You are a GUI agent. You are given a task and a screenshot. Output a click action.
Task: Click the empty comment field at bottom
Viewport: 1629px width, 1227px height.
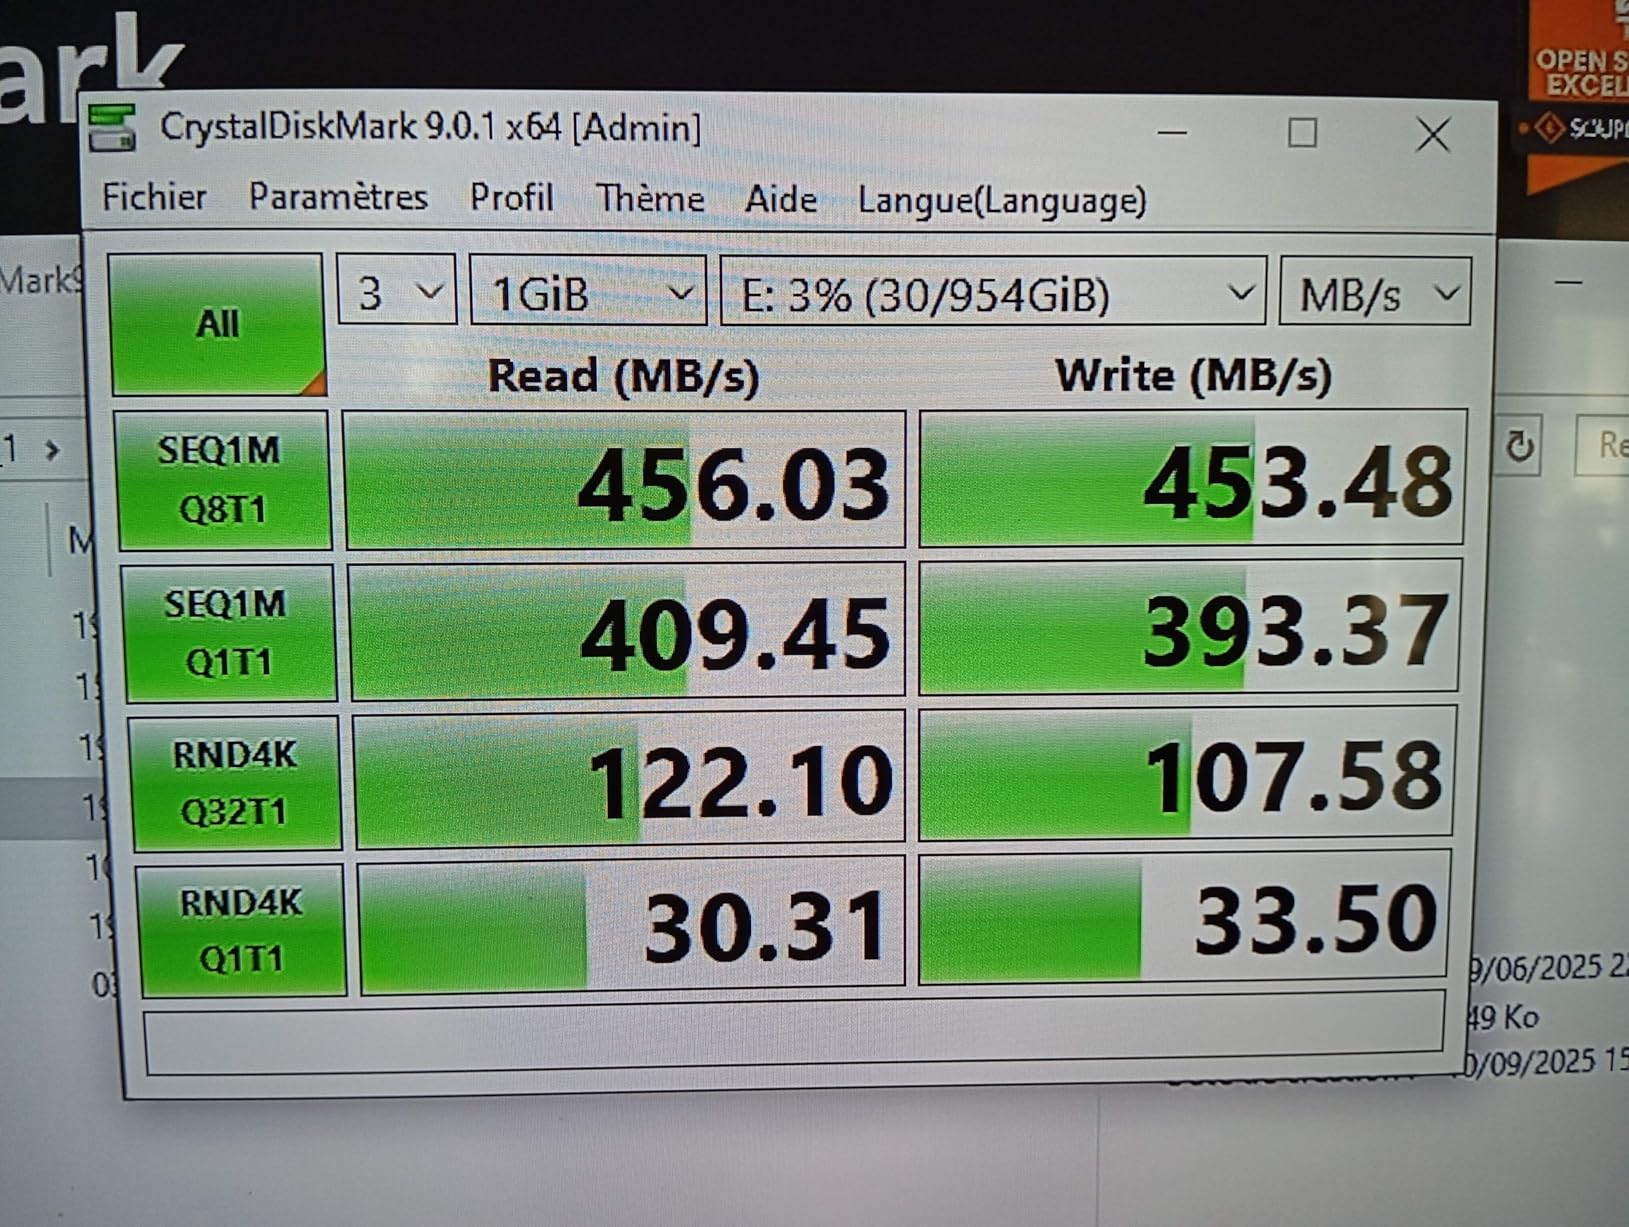[x=795, y=1035]
